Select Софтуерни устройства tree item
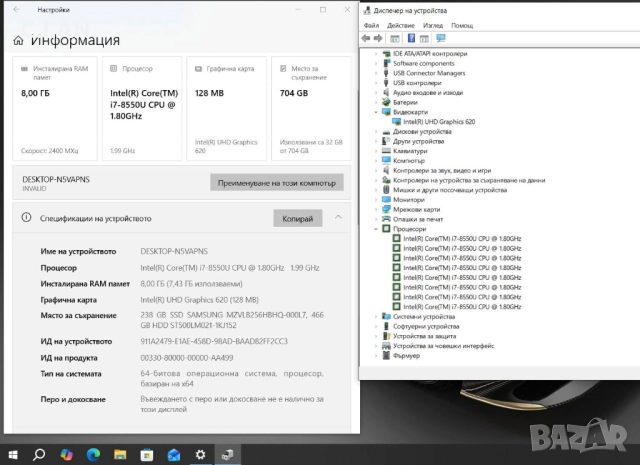The image size is (640, 465). click(x=426, y=326)
